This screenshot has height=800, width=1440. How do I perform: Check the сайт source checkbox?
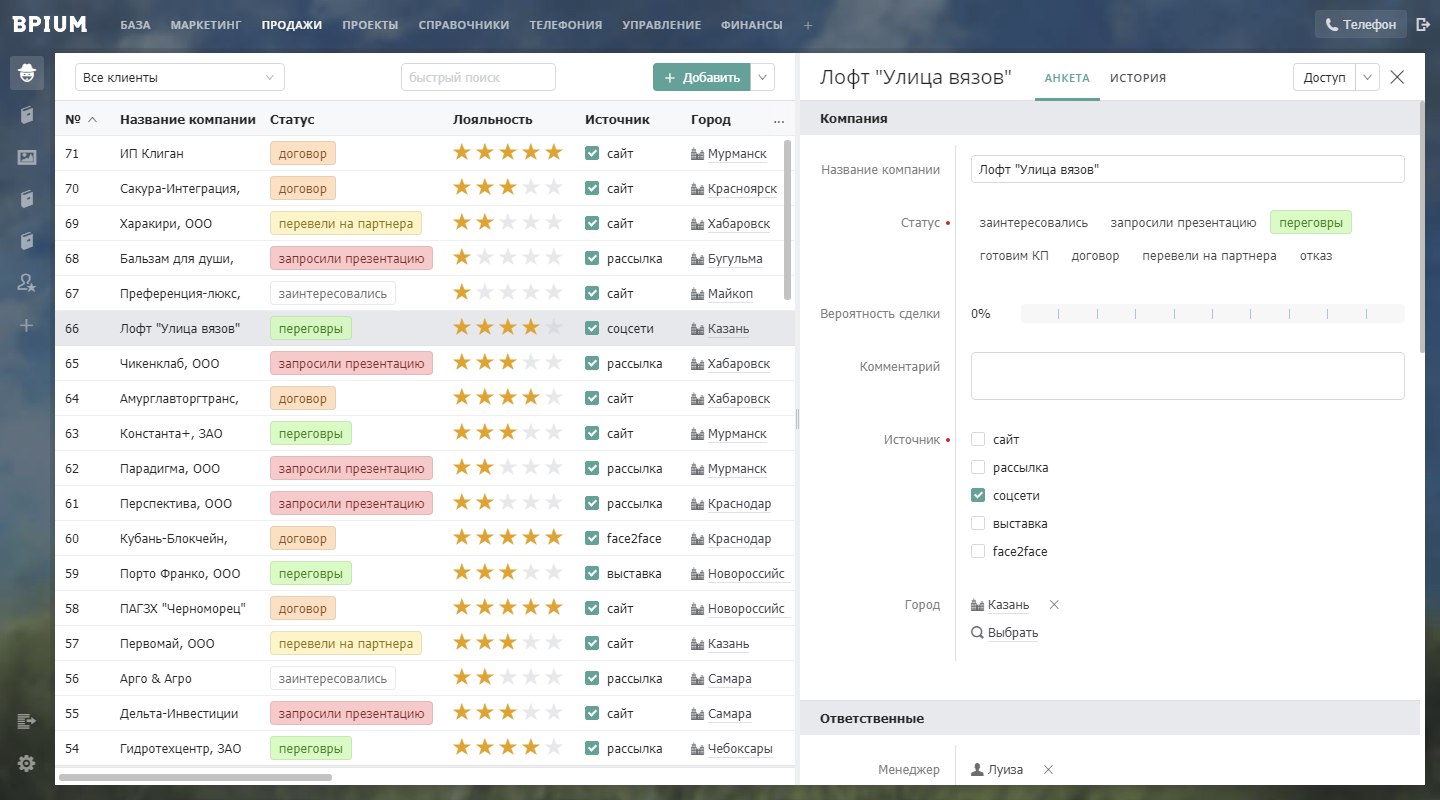click(x=978, y=439)
